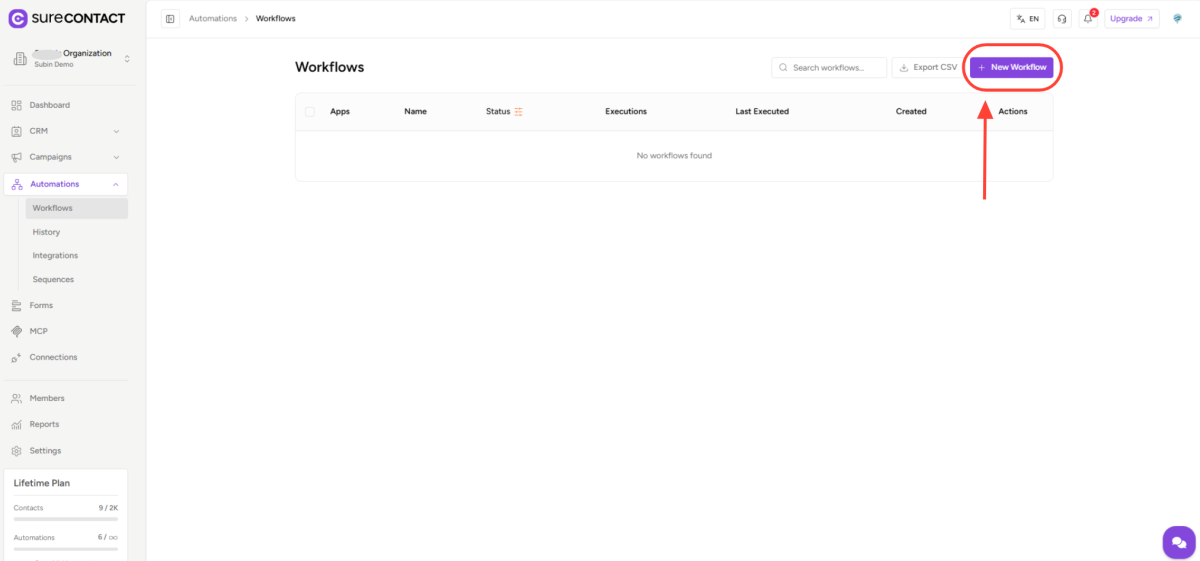Open the chat widget bubble
This screenshot has width=1200, height=561.
[x=1178, y=542]
